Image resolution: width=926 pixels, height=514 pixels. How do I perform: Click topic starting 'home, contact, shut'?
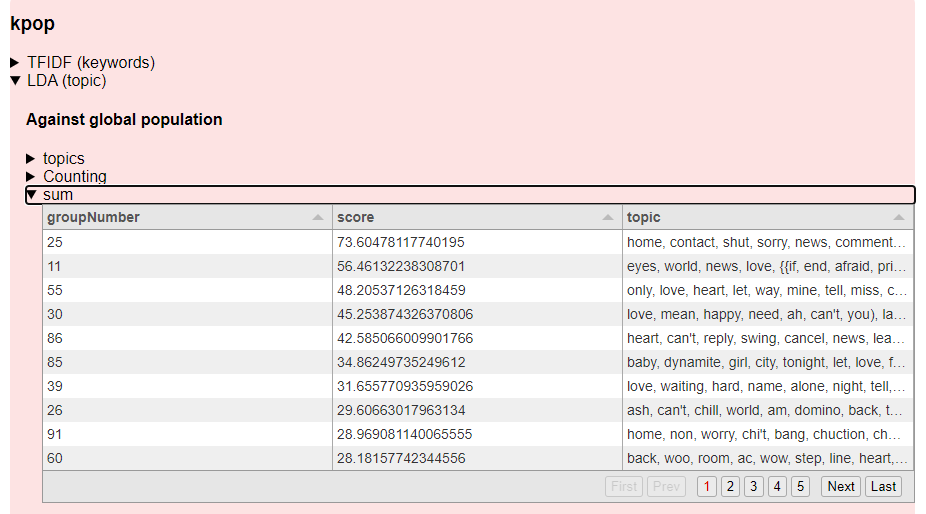(766, 242)
